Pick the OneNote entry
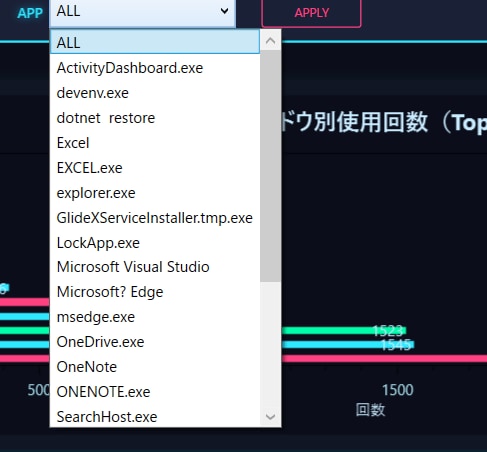Image resolution: width=487 pixels, height=452 pixels. 155,367
